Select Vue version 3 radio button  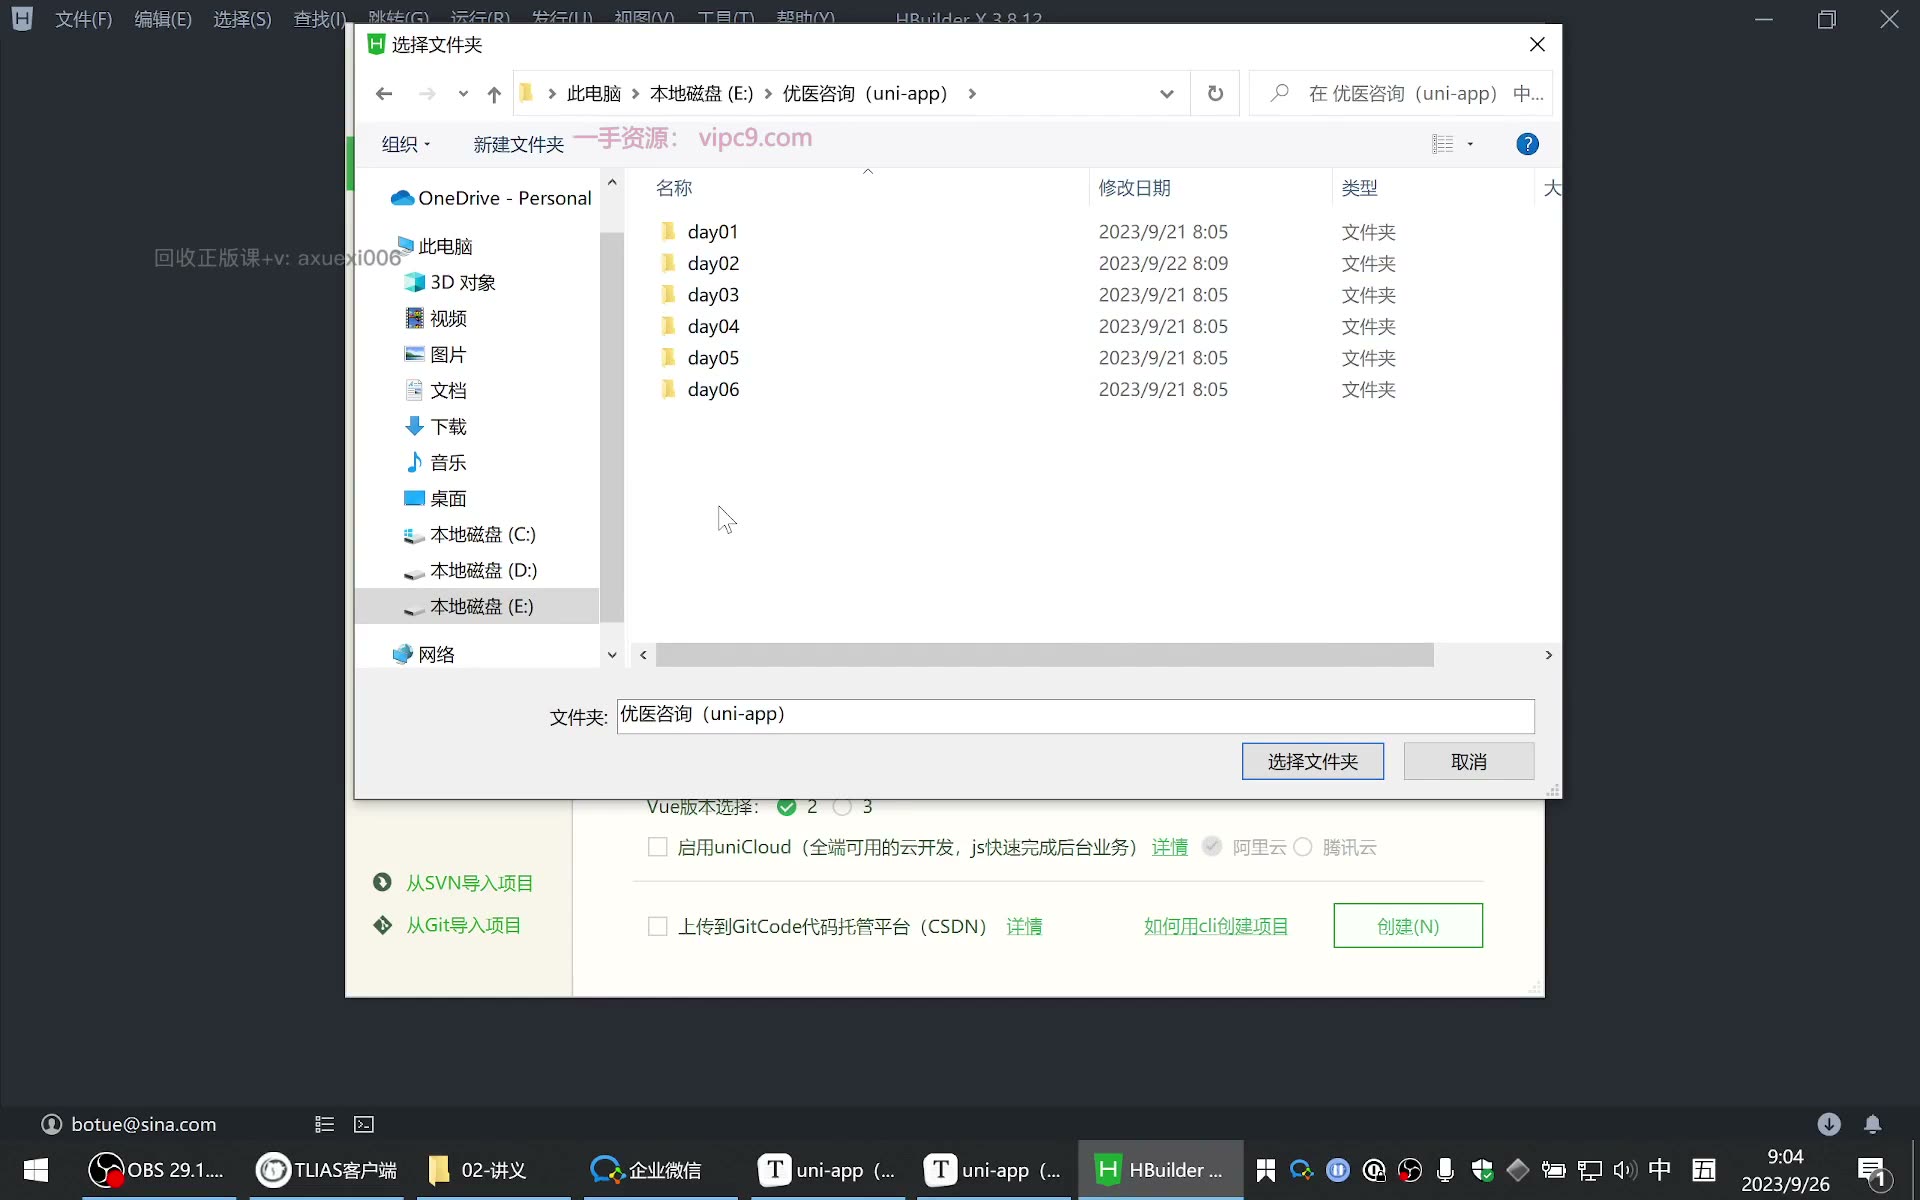point(842,807)
